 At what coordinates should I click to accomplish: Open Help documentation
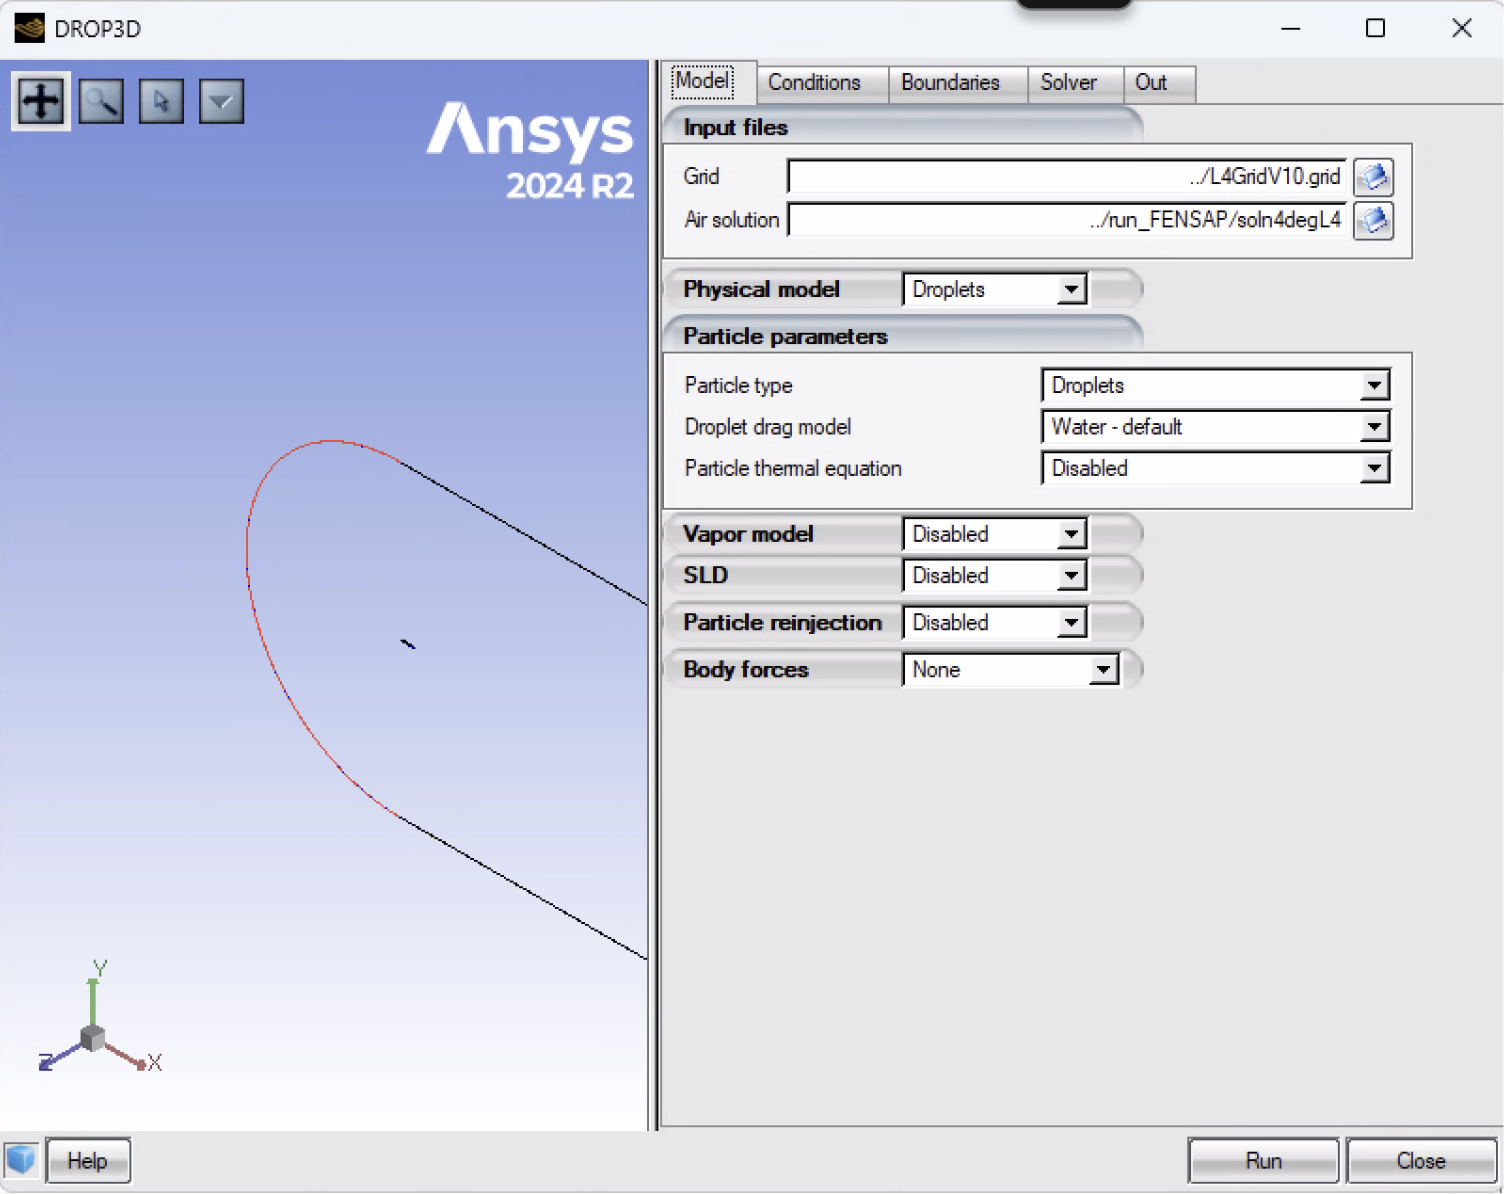tap(88, 1160)
